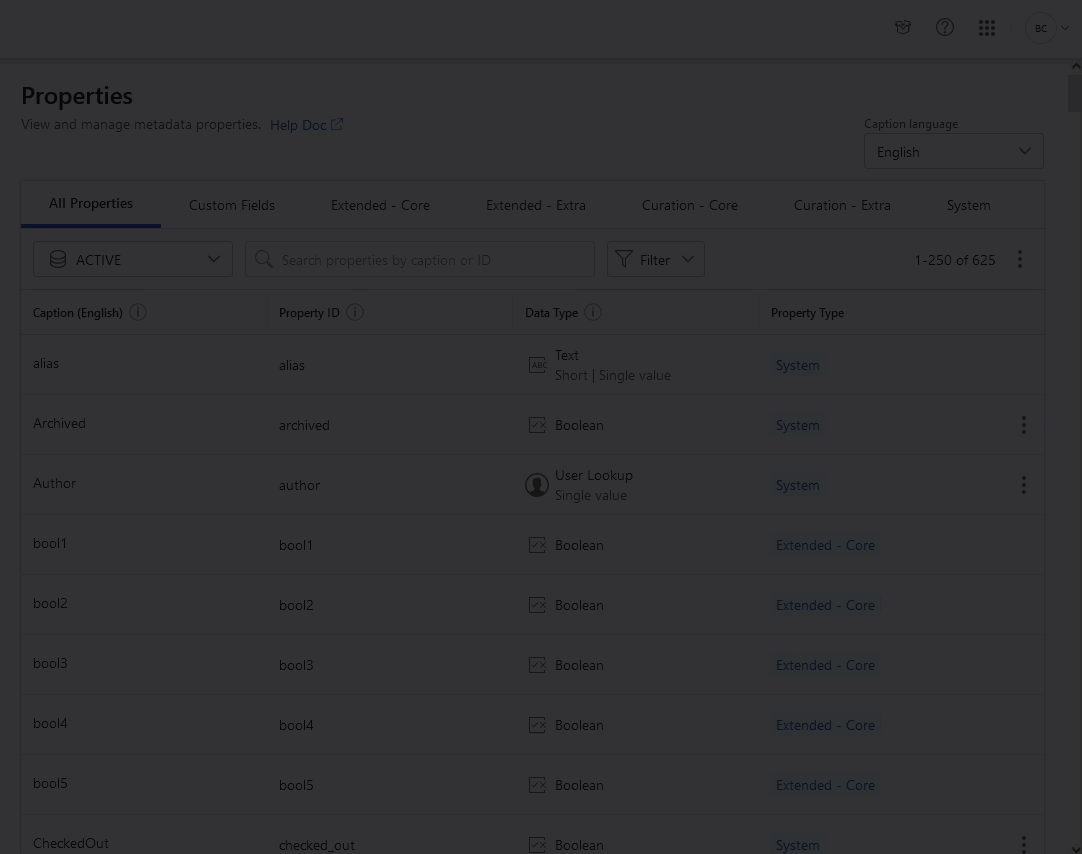The width and height of the screenshot is (1082, 854).
Task: Open more options menu for Archived row
Action: click(1023, 425)
